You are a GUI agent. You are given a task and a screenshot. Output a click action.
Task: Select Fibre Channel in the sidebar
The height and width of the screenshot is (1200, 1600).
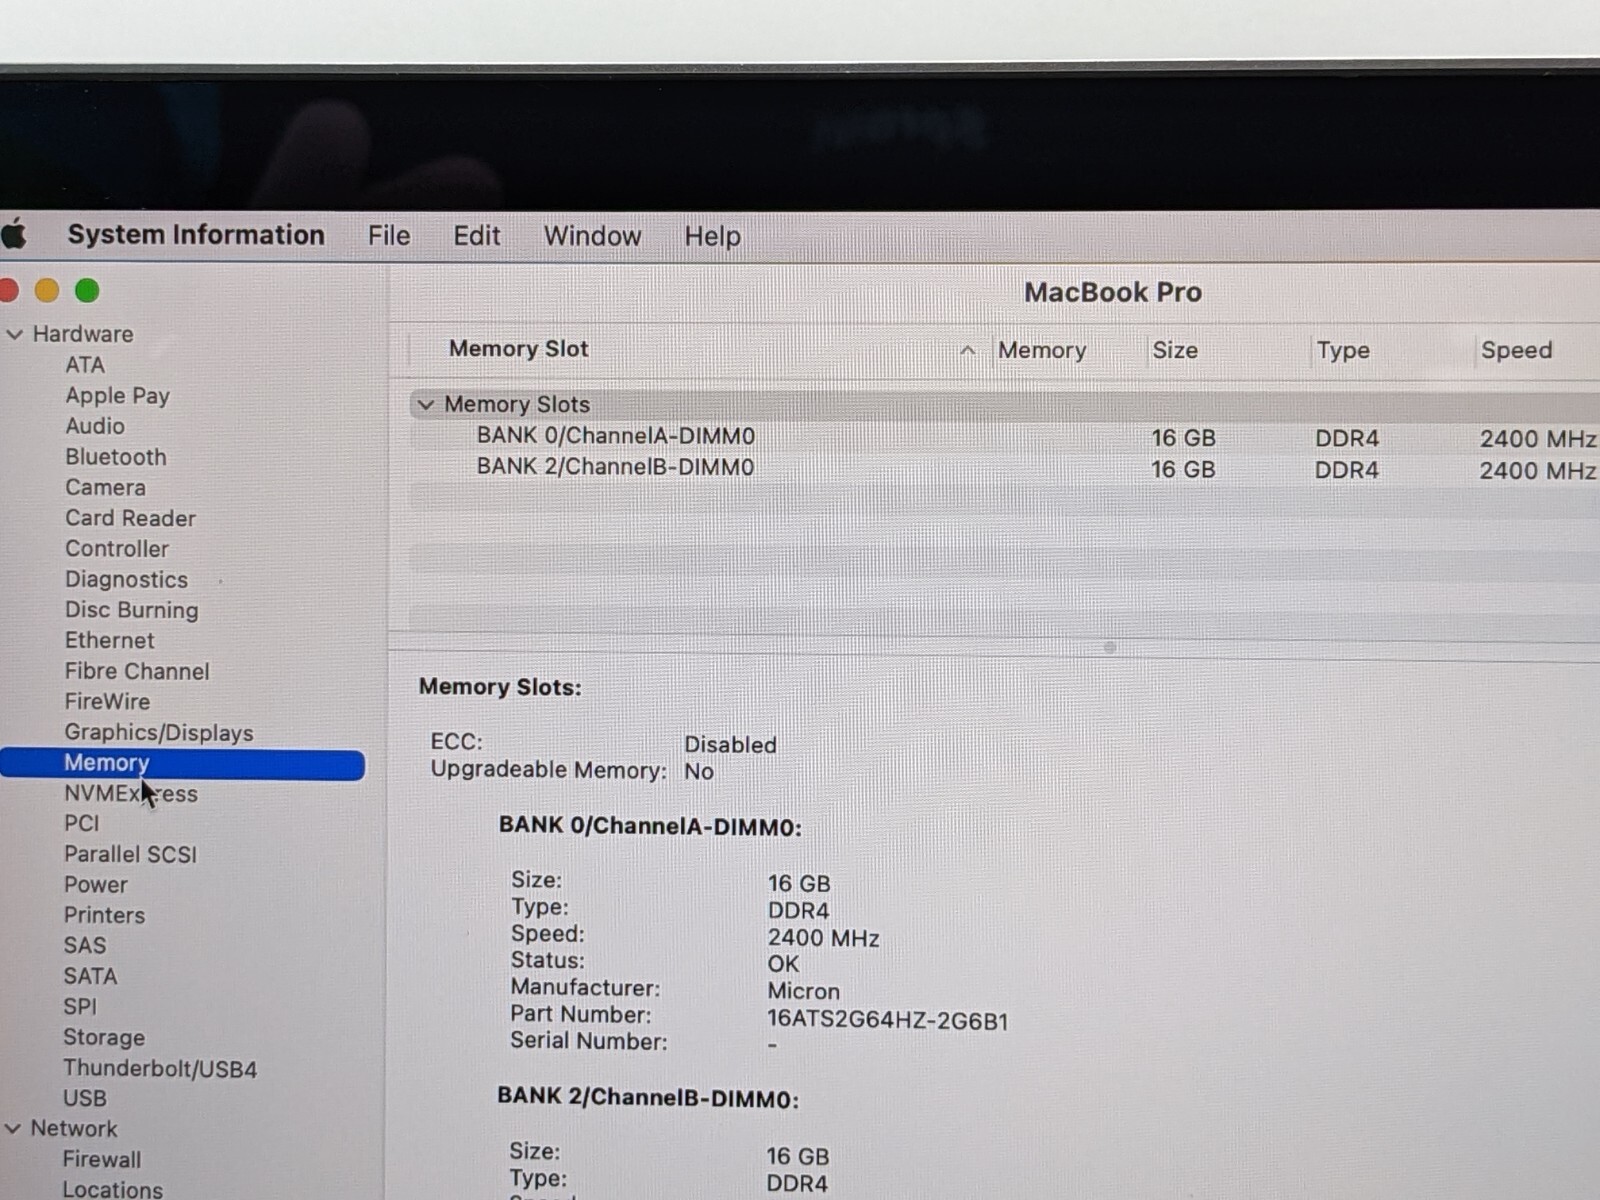tap(137, 672)
